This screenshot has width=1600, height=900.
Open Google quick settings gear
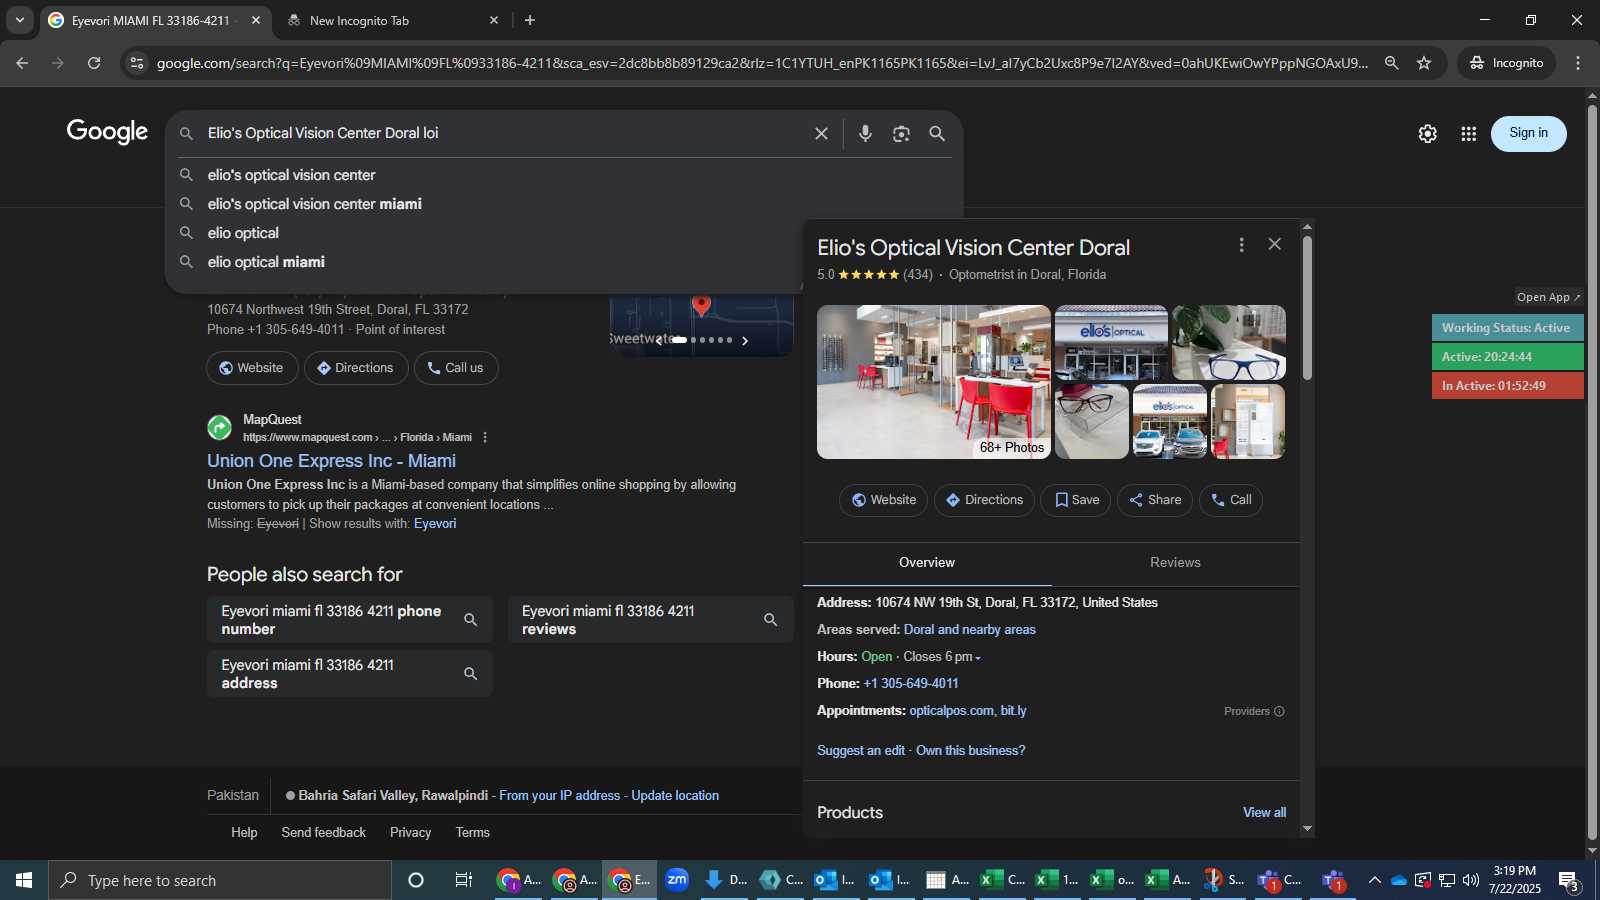(x=1427, y=133)
